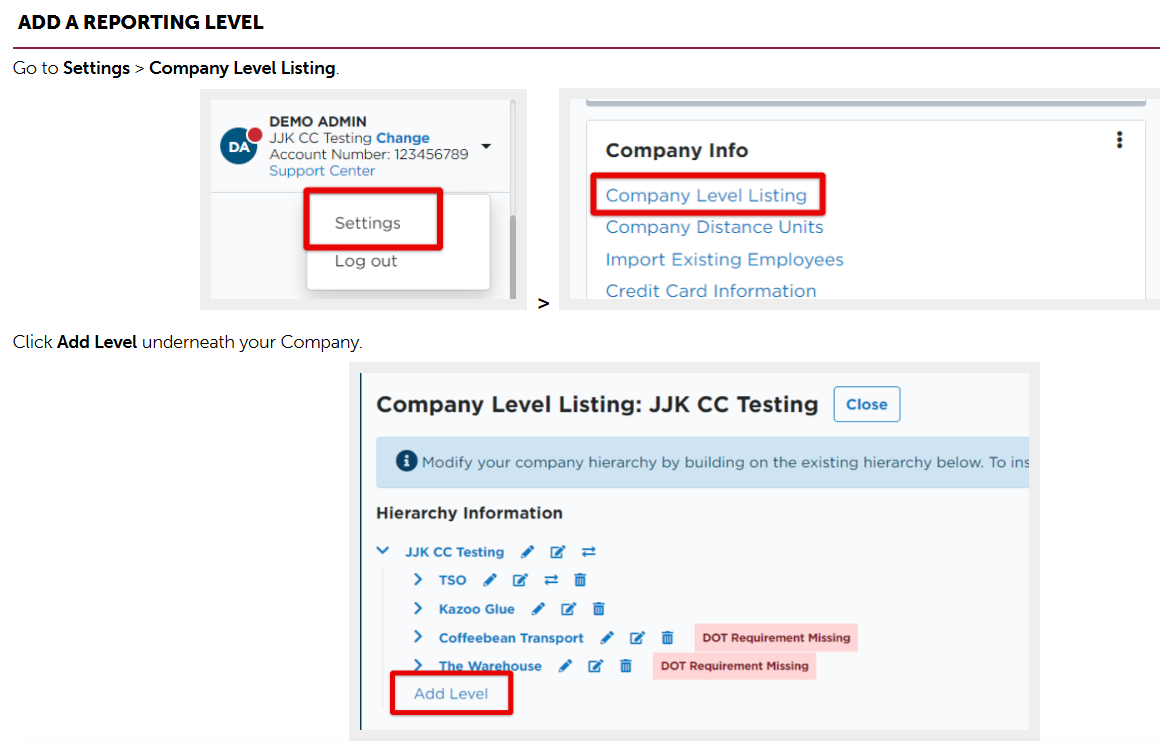Expand the TSO level
This screenshot has width=1160, height=743.
418,579
